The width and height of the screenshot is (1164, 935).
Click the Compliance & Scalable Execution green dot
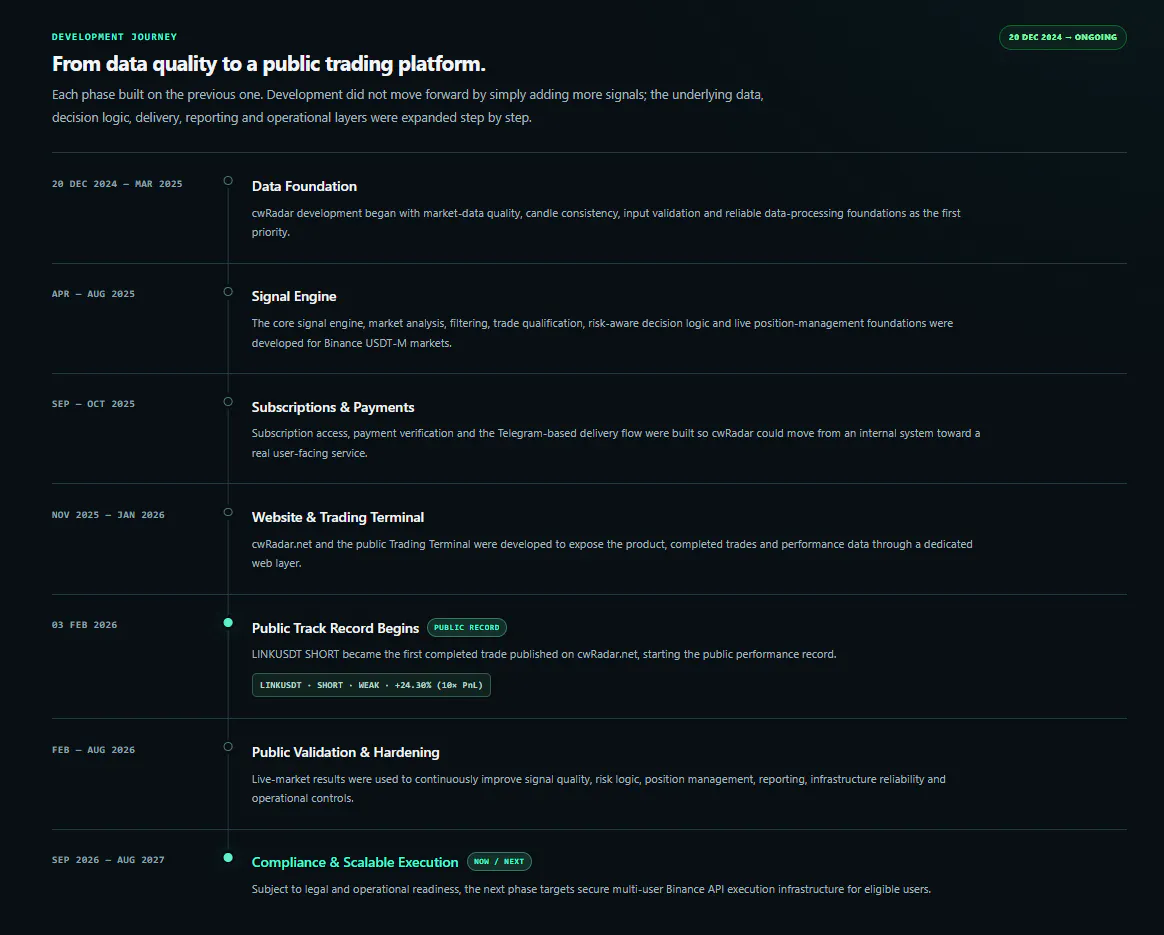(228, 858)
